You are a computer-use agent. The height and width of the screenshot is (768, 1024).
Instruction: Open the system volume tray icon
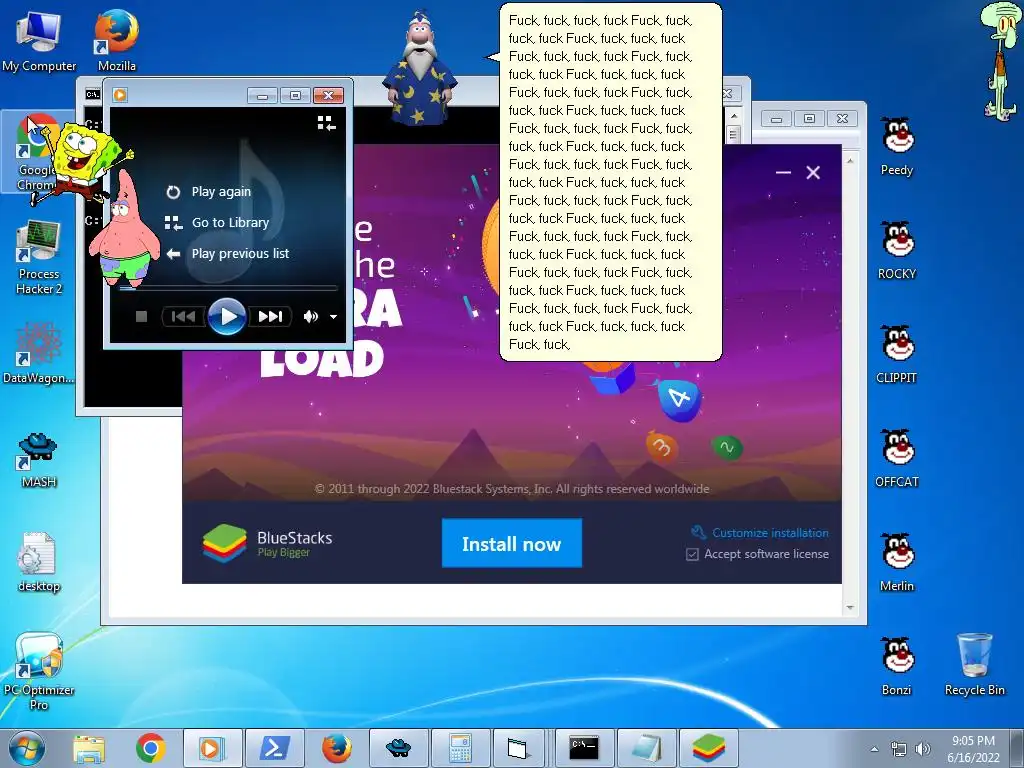tap(923, 749)
